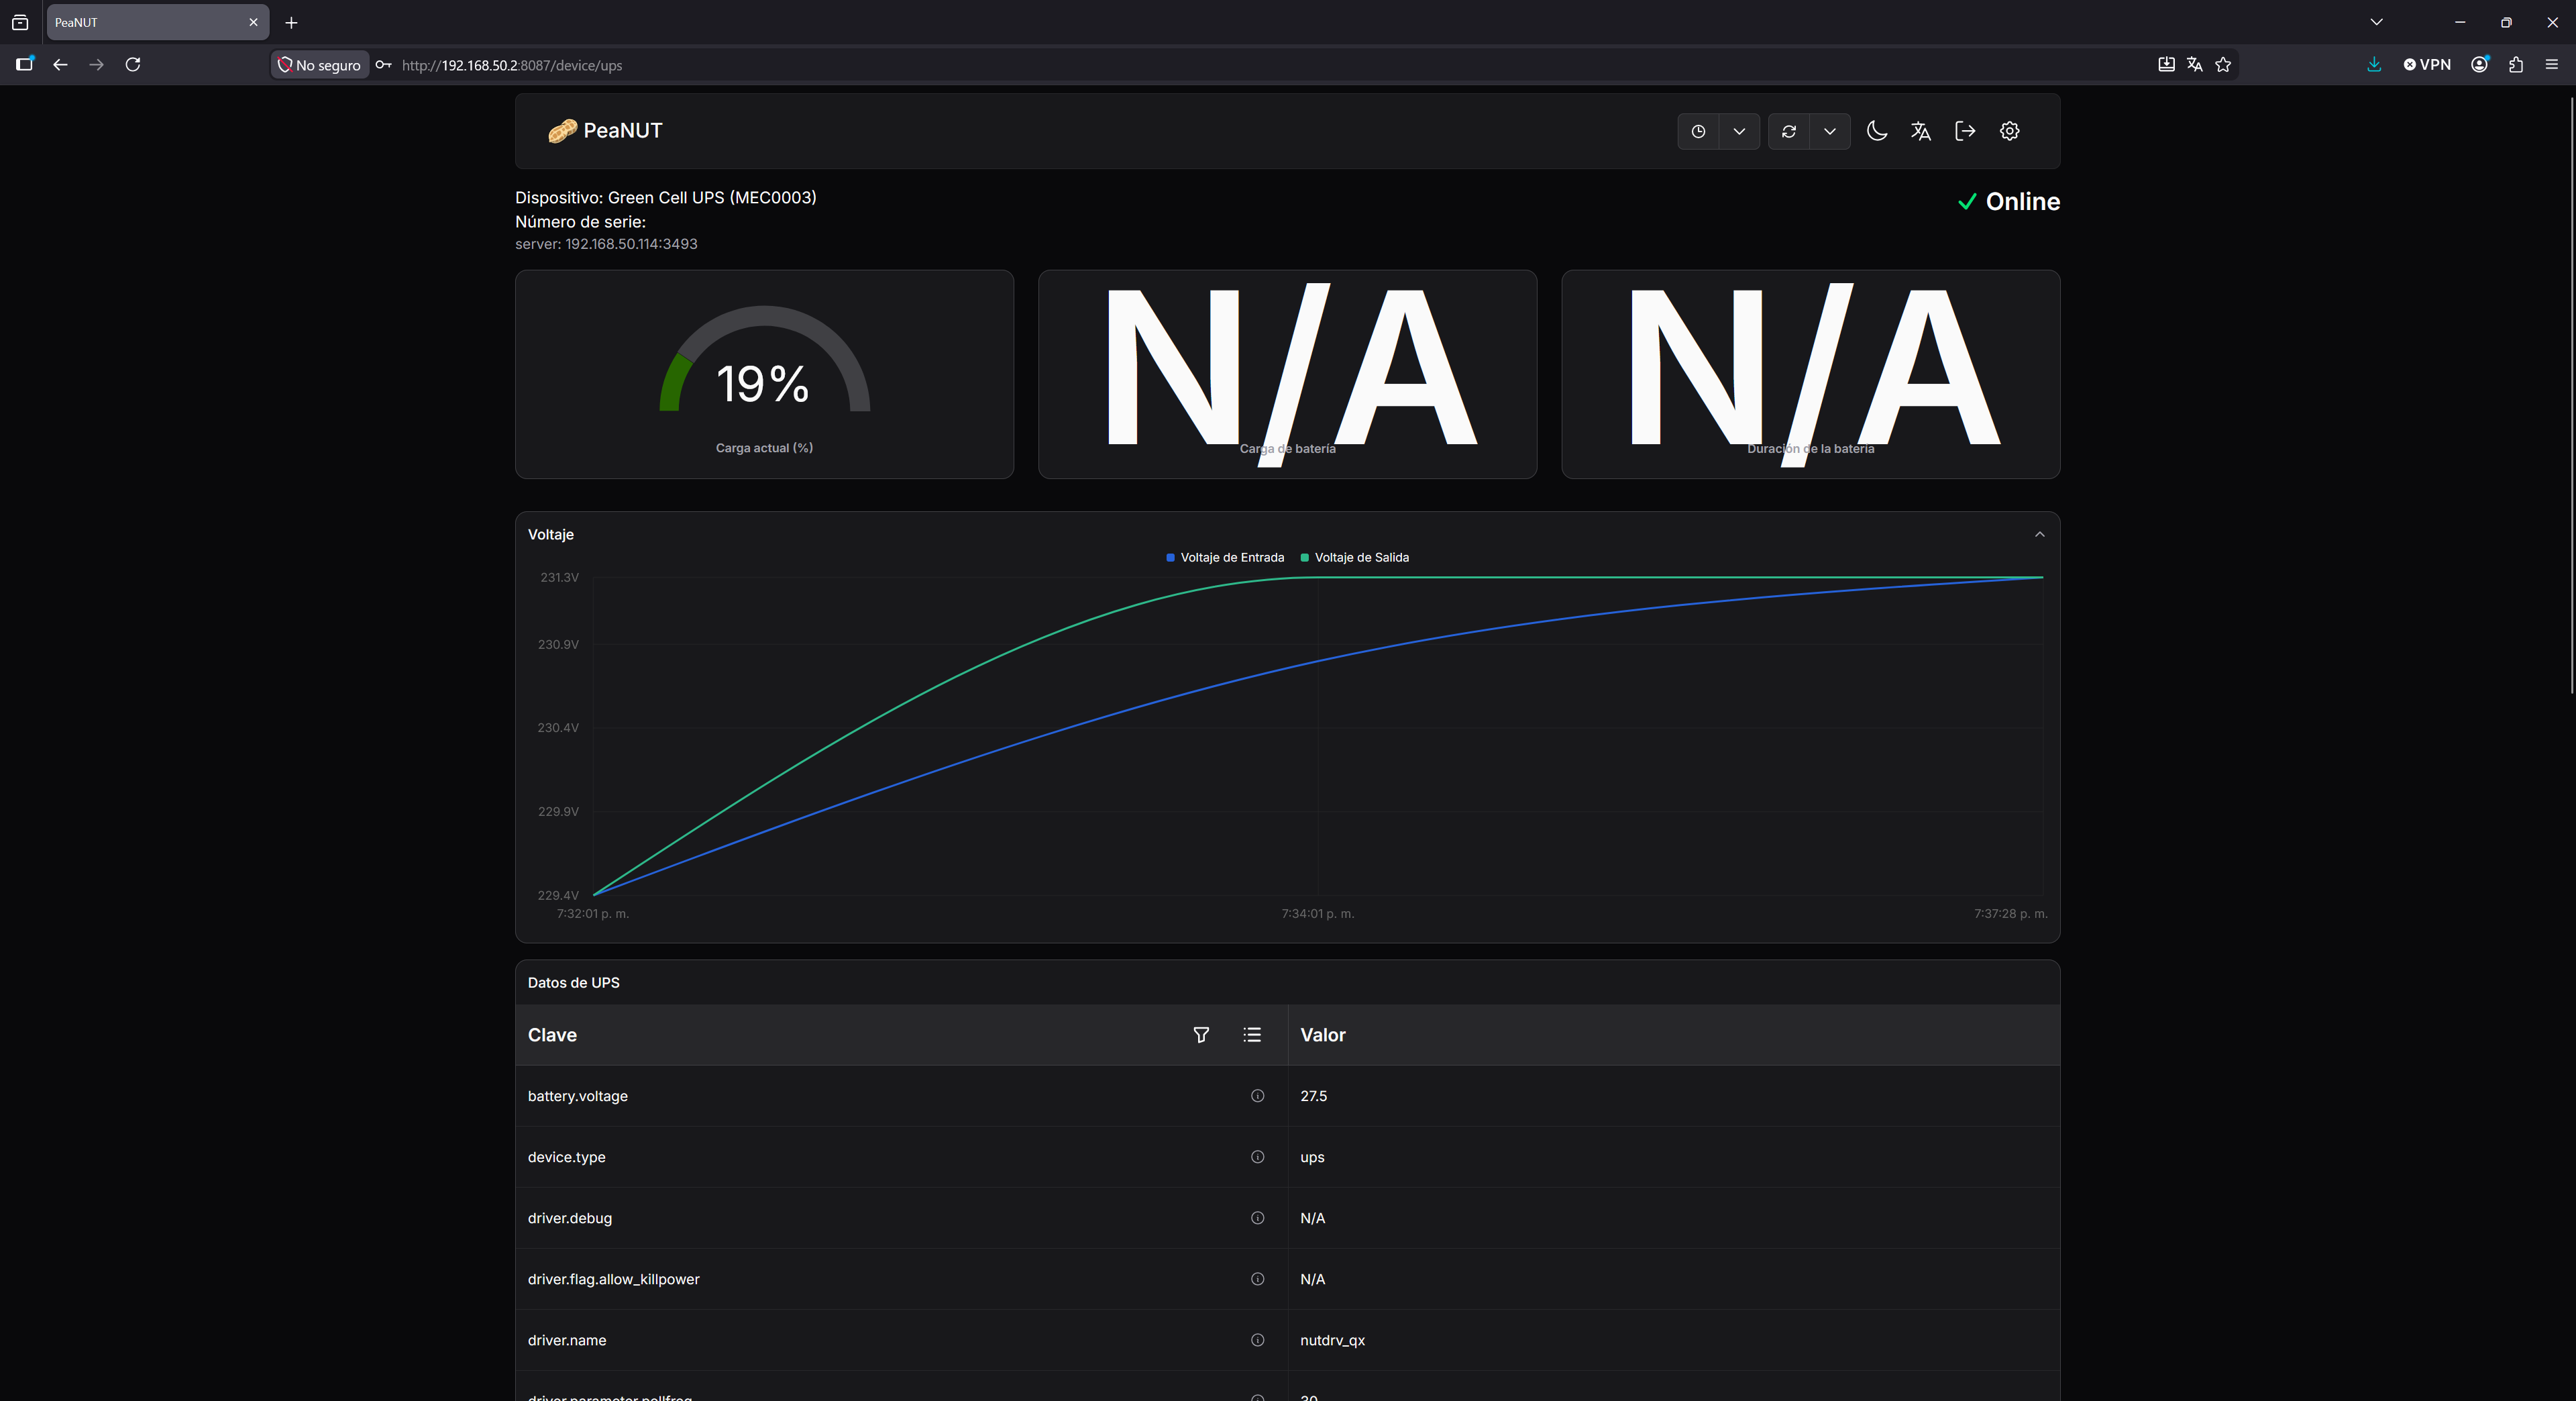Open the Clave column filter

[x=1202, y=1035]
